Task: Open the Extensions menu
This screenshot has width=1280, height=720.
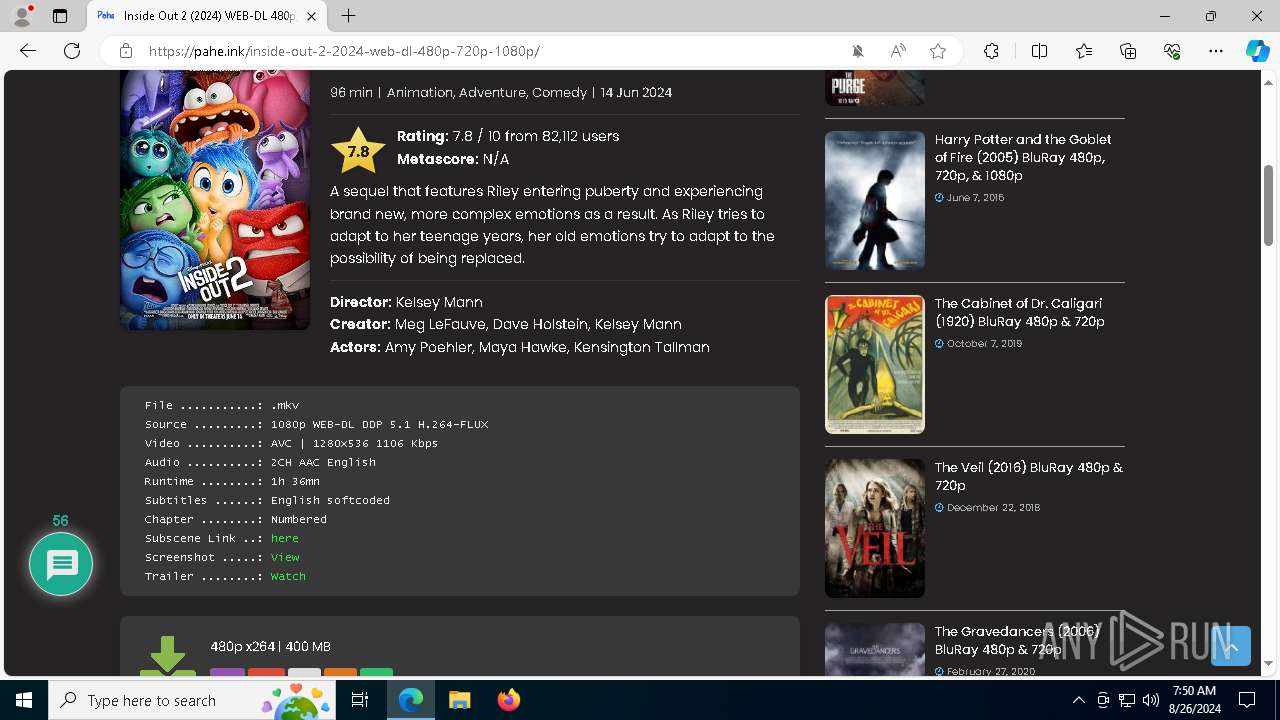Action: (991, 51)
